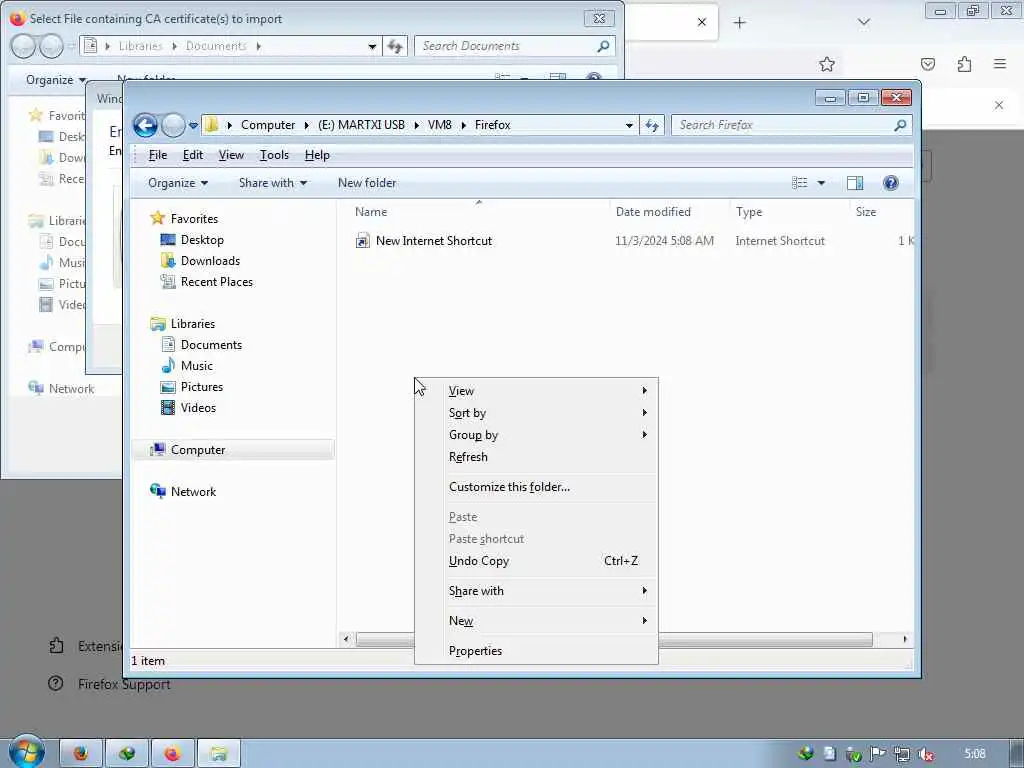The width and height of the screenshot is (1024, 768).
Task: Open a new Firefox tab with plus
Action: click(x=739, y=23)
